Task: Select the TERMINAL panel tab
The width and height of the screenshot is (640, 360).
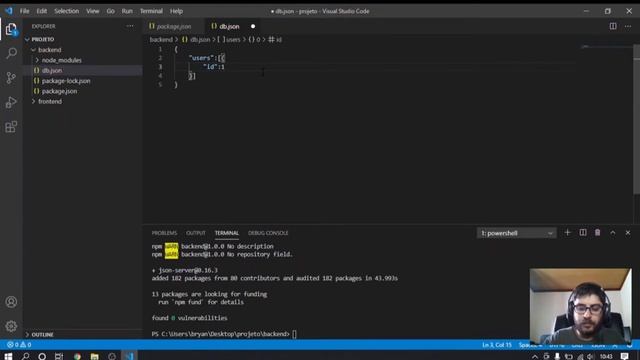Action: tap(227, 233)
